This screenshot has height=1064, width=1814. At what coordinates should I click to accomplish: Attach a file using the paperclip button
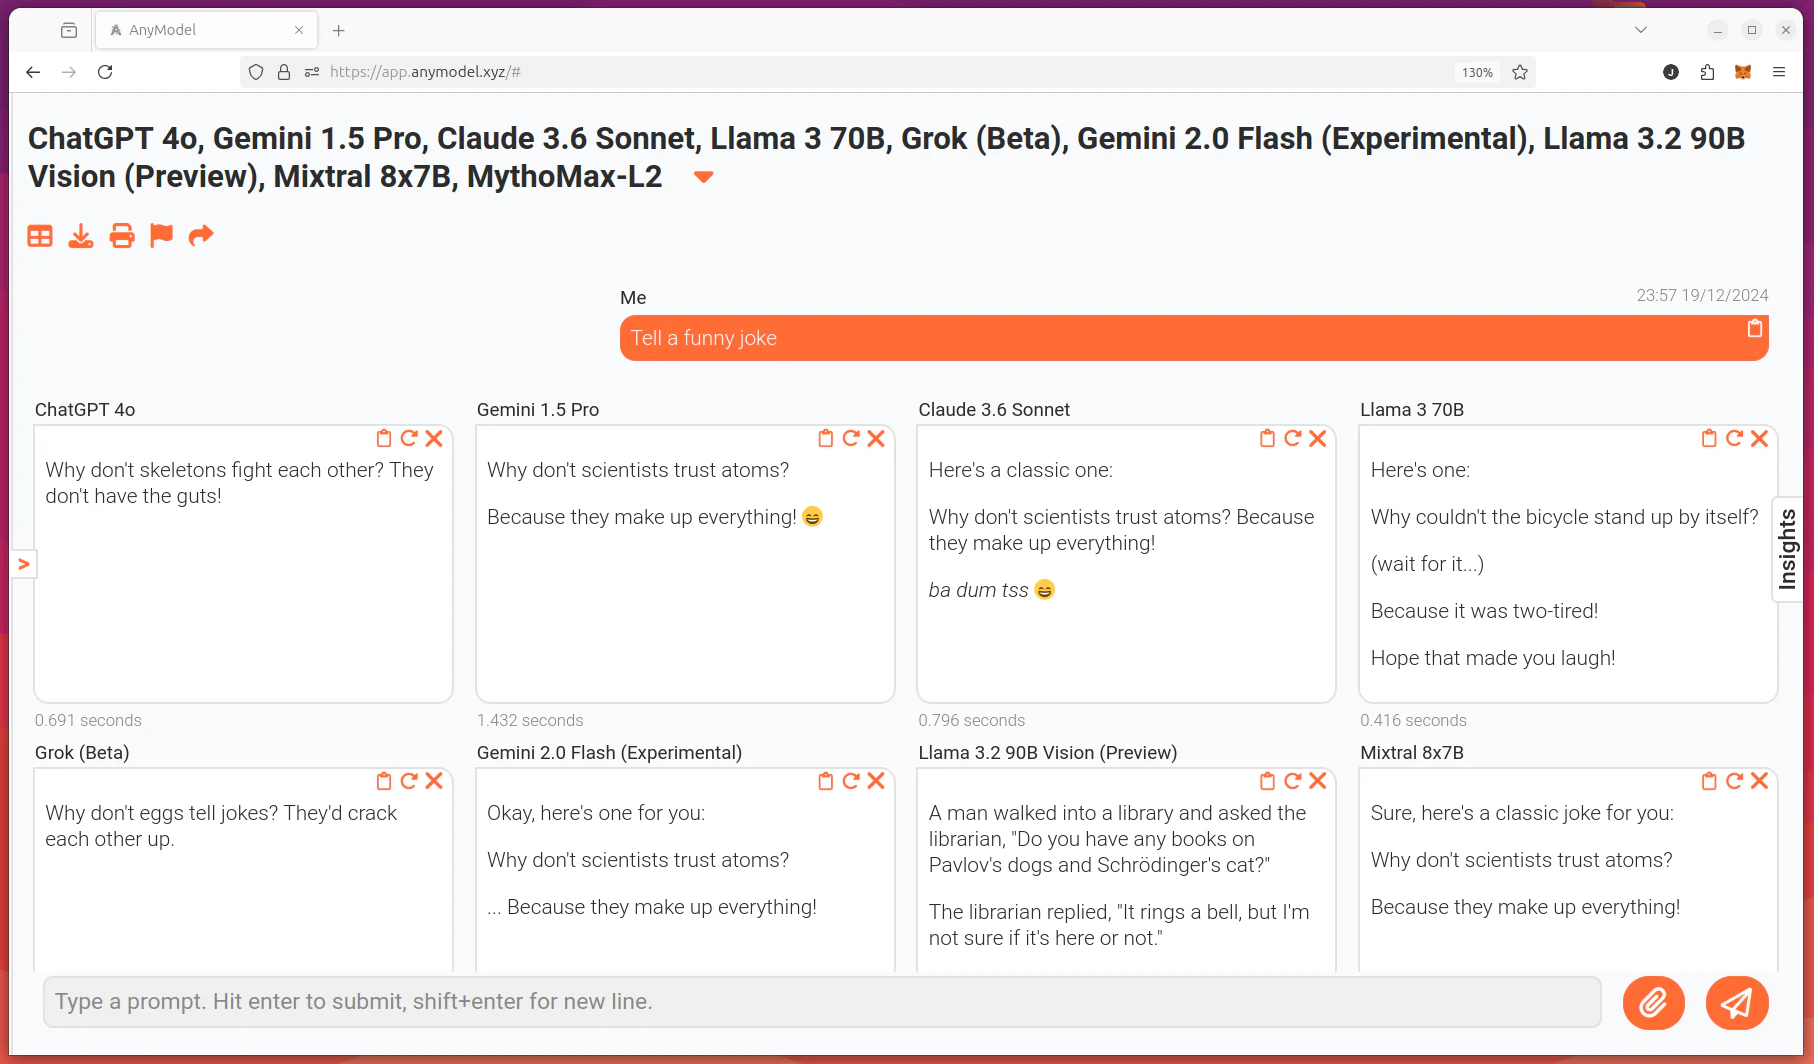click(1653, 1002)
